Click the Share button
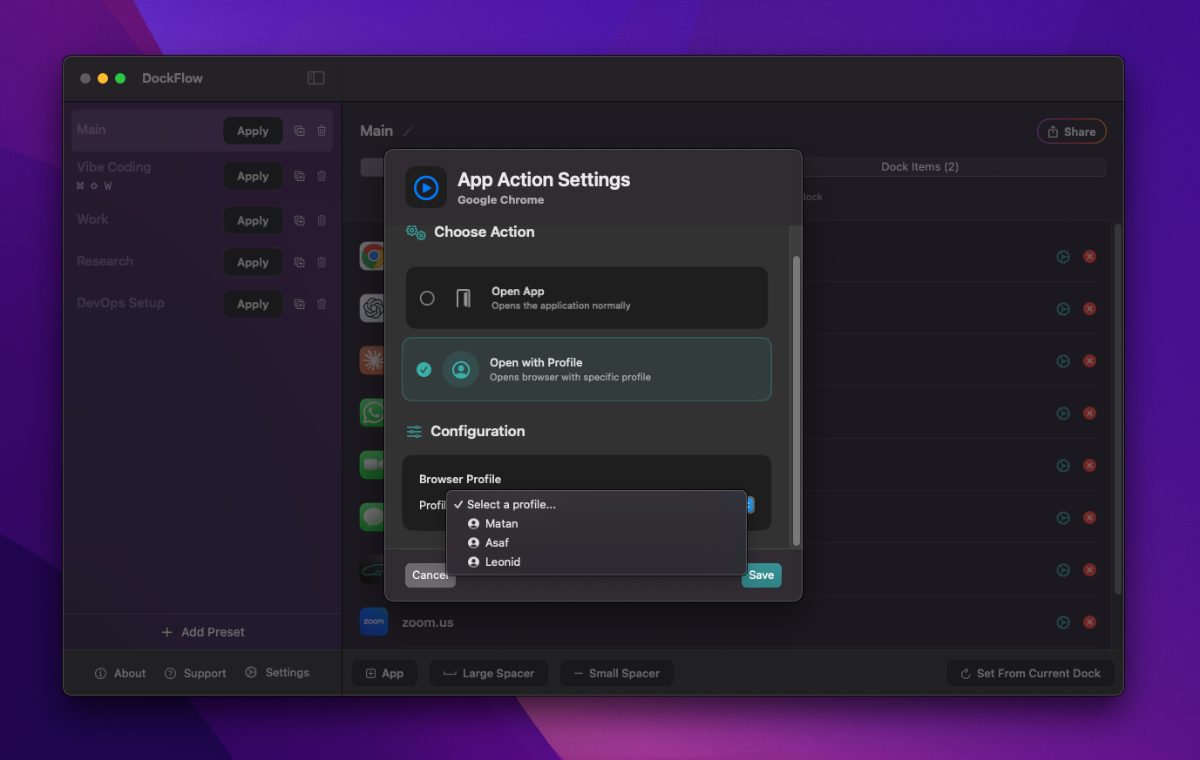 click(1072, 132)
